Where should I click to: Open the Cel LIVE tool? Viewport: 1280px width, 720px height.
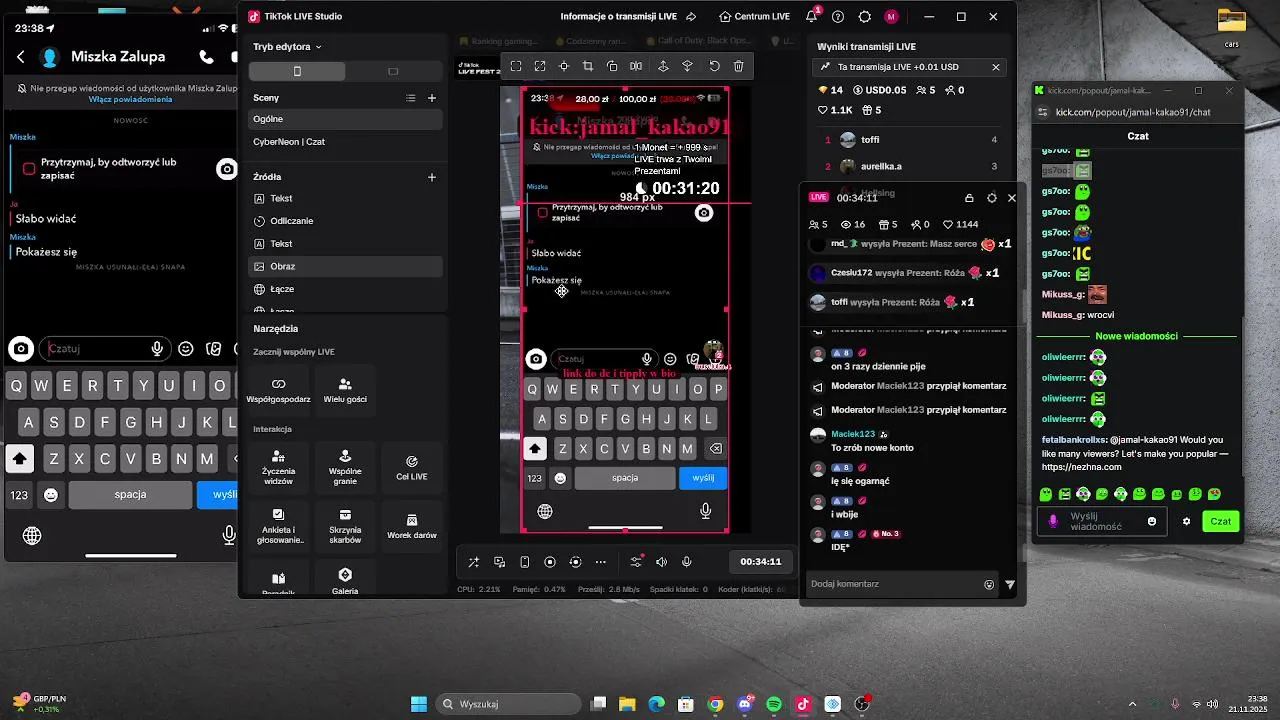[412, 467]
